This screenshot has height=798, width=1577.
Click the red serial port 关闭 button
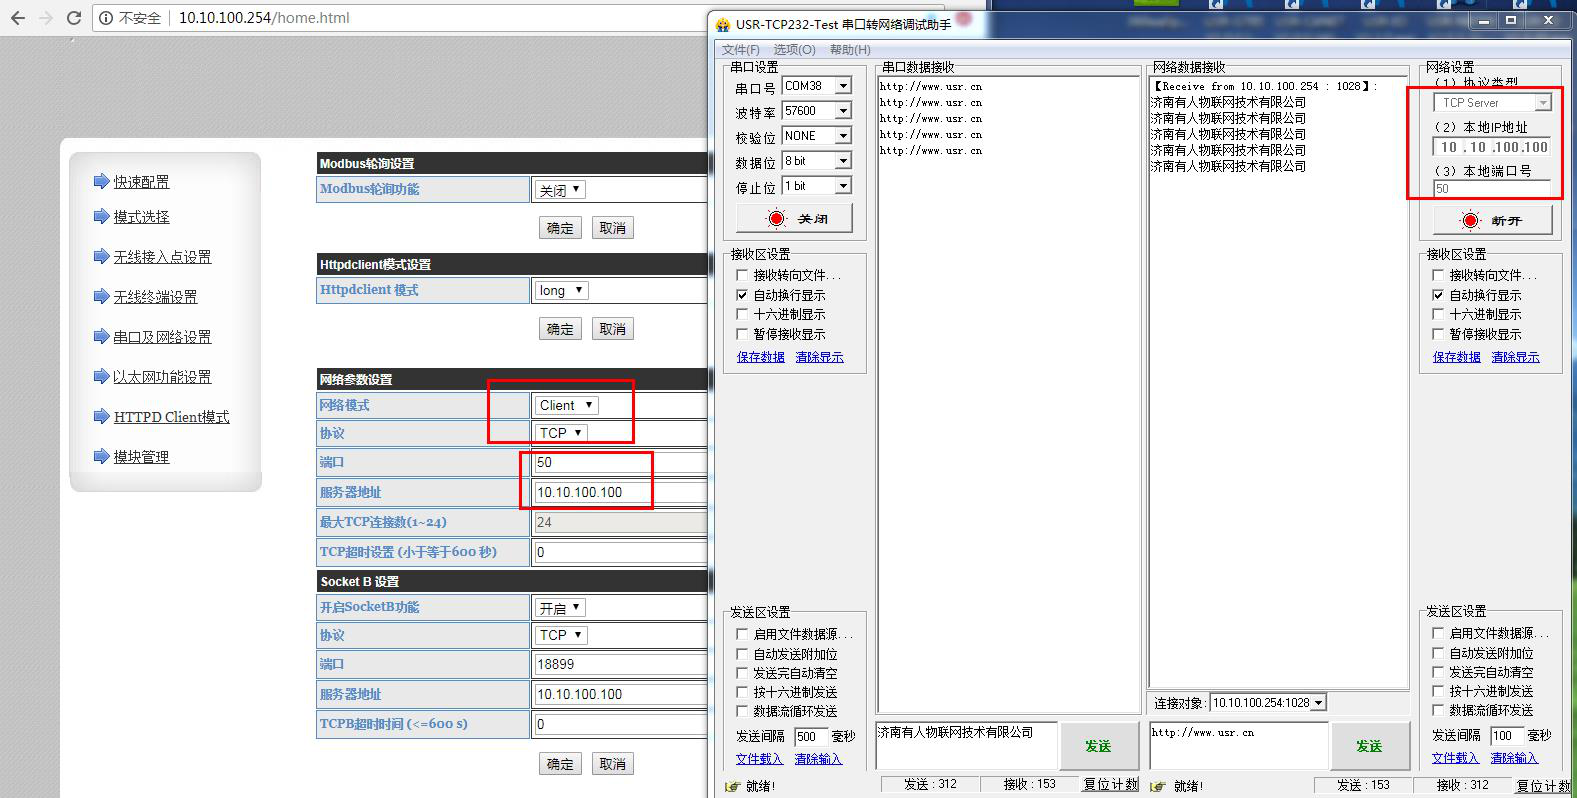[x=794, y=218]
